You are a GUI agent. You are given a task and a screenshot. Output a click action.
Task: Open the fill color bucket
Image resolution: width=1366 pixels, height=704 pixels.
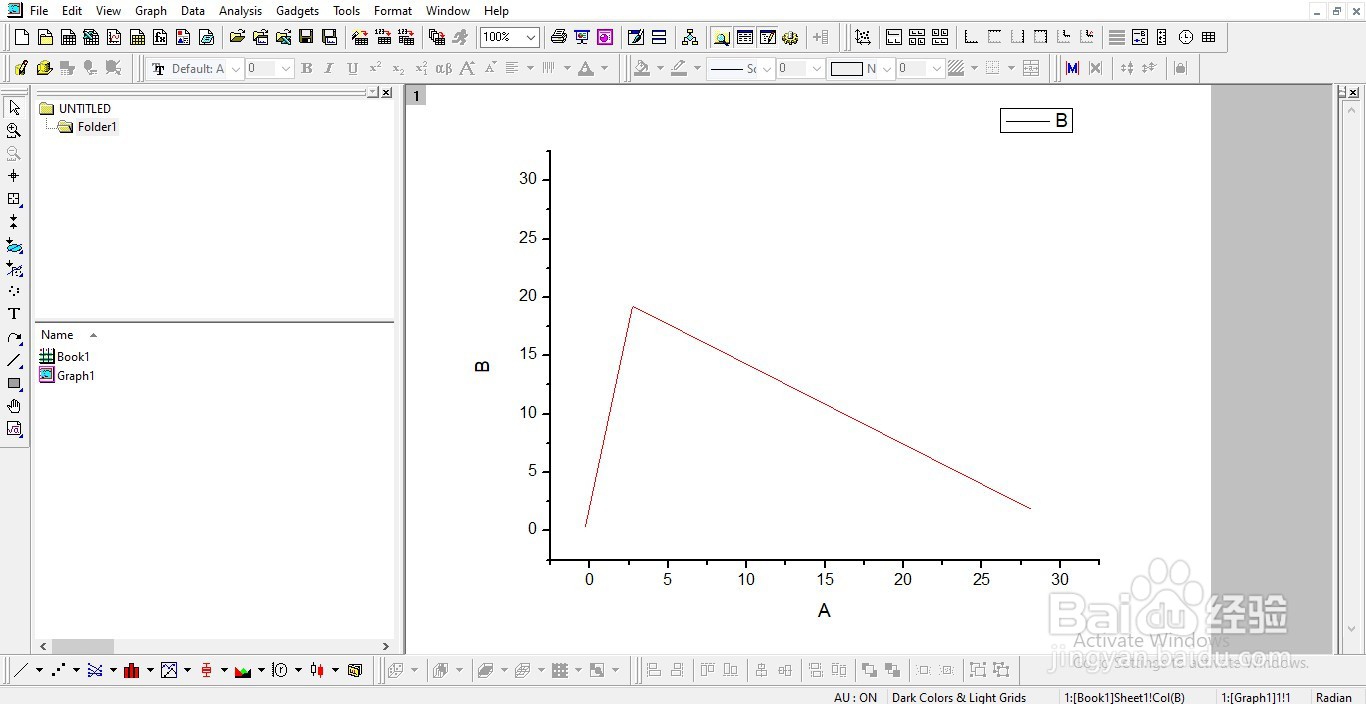tap(642, 68)
